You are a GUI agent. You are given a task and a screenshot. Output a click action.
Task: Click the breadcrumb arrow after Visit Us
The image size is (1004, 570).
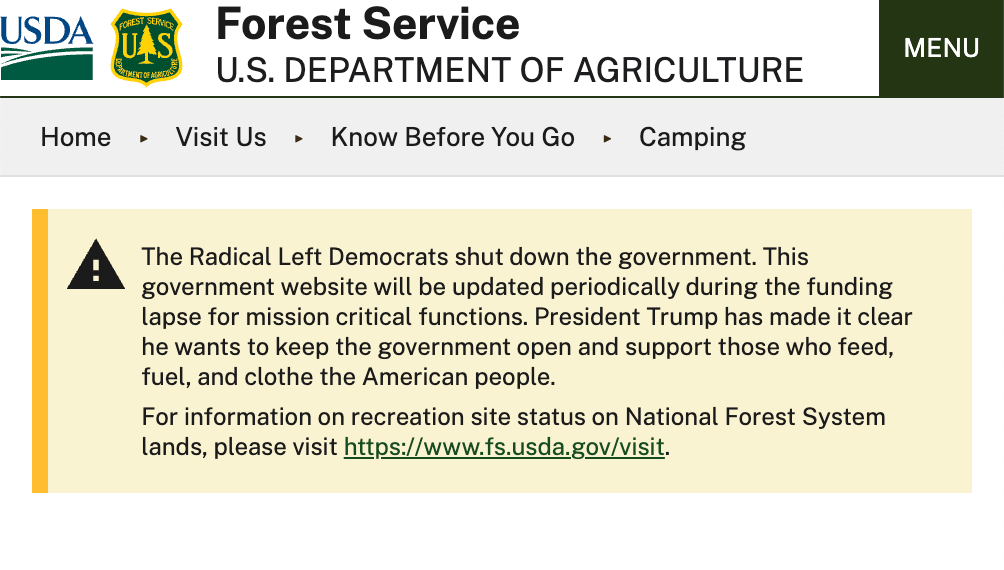[x=299, y=138]
